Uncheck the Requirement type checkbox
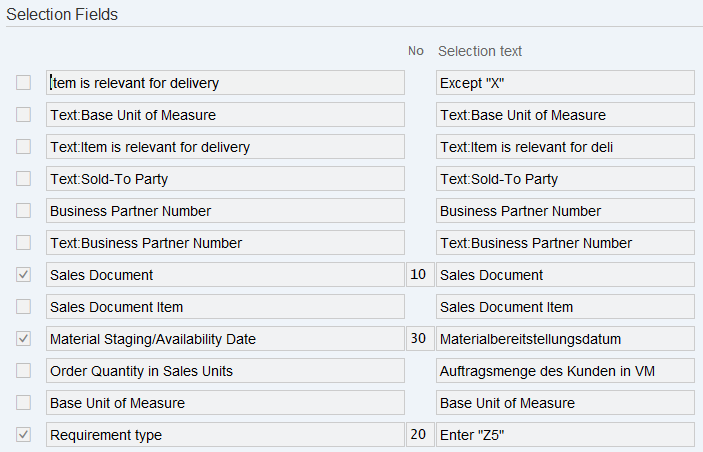Image resolution: width=703 pixels, height=452 pixels. [24, 435]
